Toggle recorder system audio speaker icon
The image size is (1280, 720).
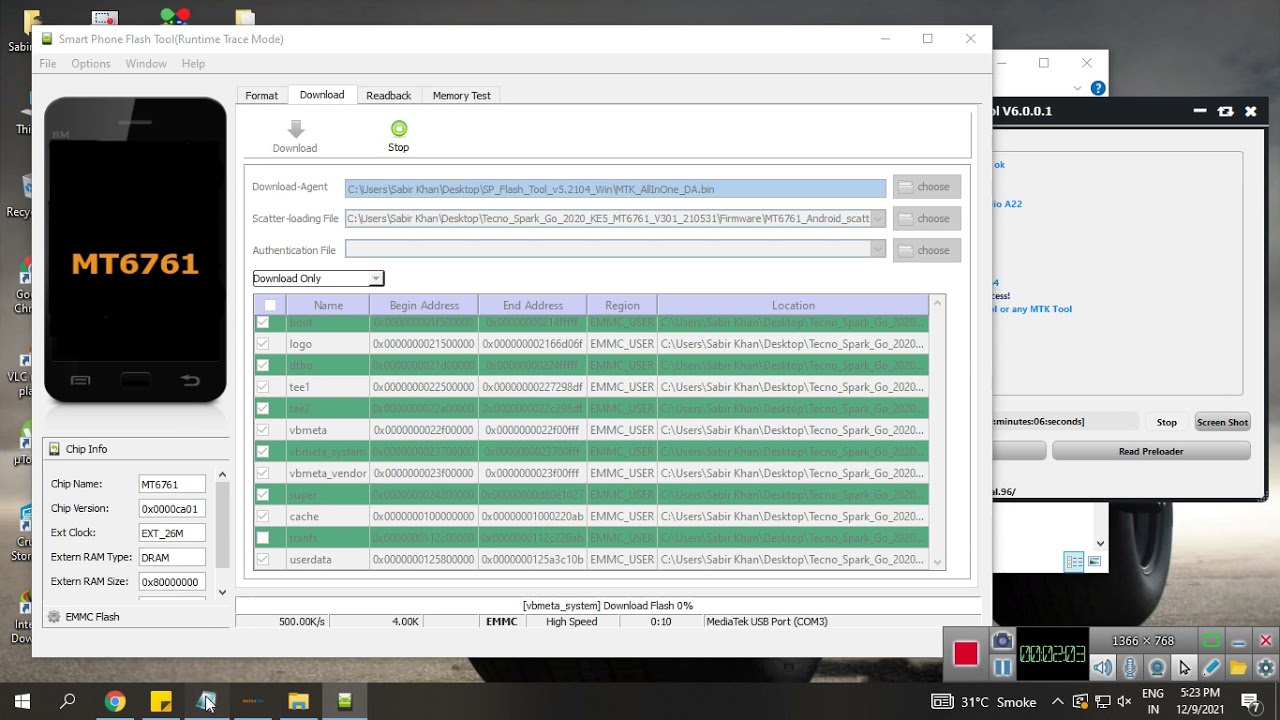[x=1102, y=667]
